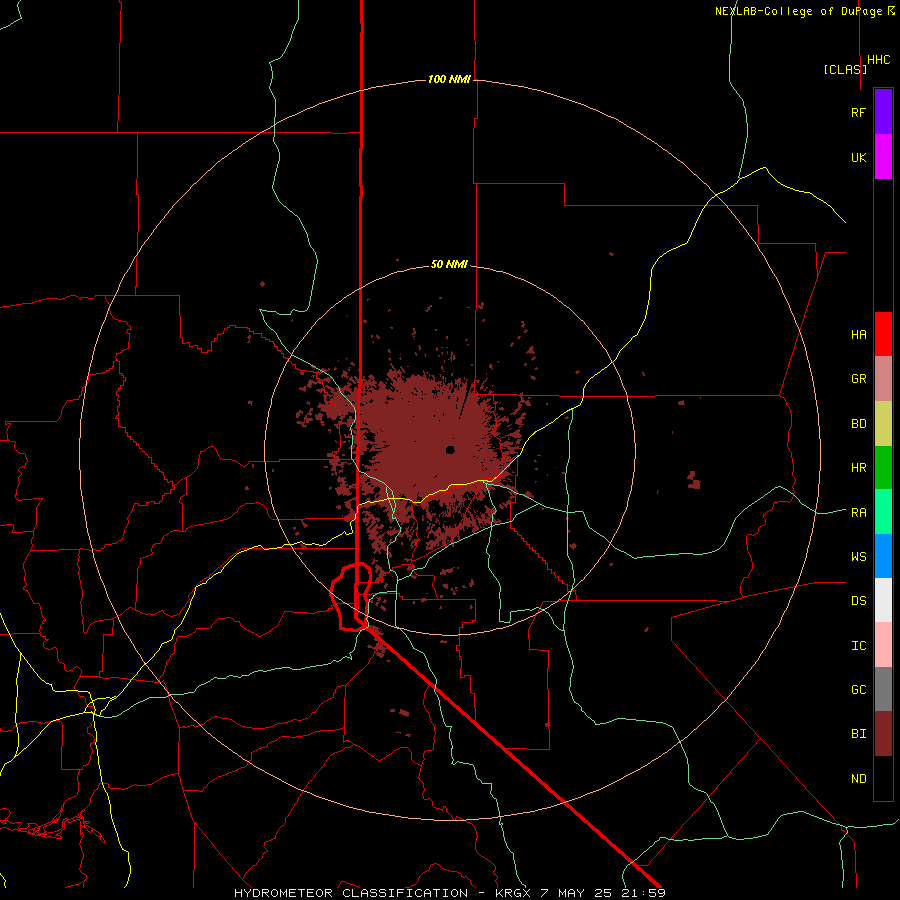Viewport: 900px width, 900px height.
Task: Click the HR legend label
Action: pyautogui.click(x=858, y=468)
